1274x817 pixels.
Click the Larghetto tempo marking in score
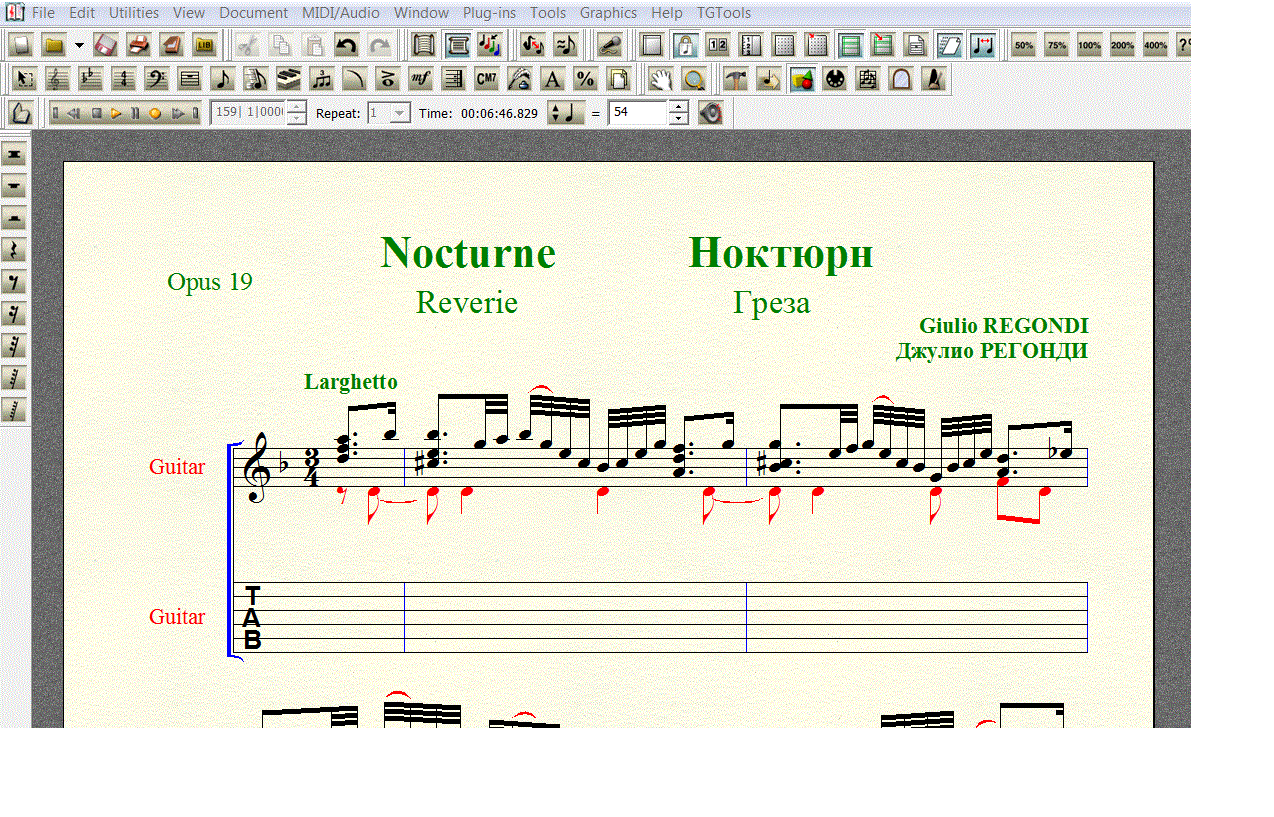point(351,382)
